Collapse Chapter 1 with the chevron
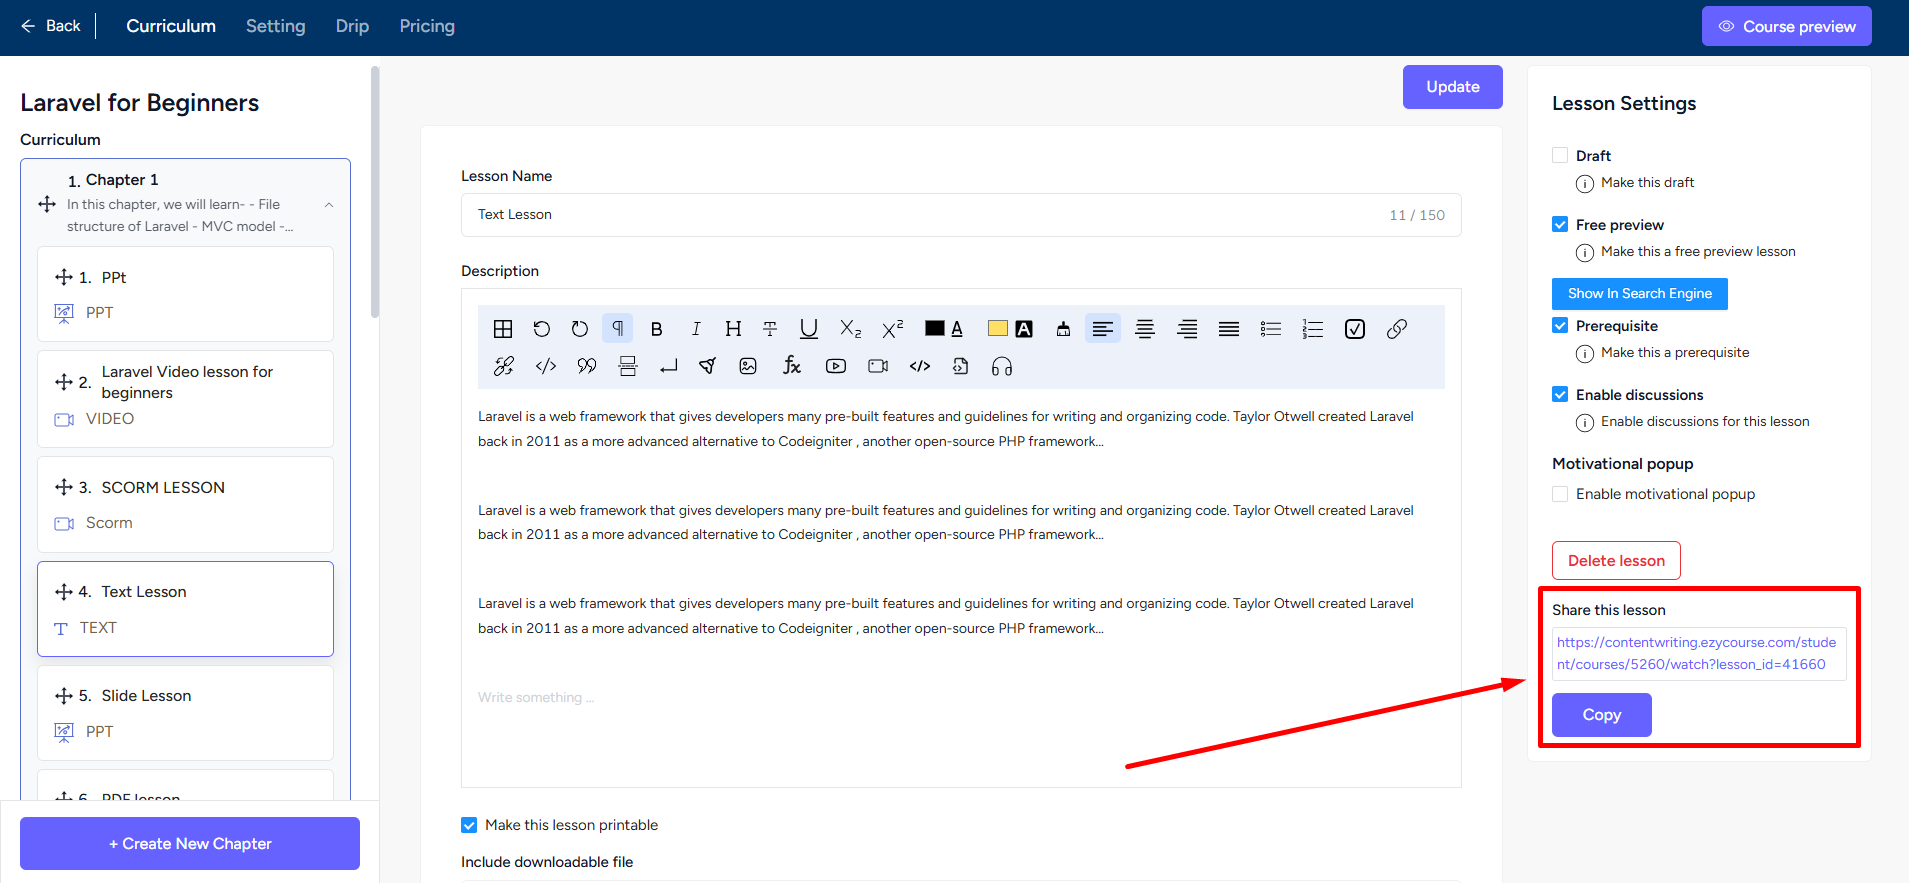This screenshot has width=1909, height=883. (329, 205)
